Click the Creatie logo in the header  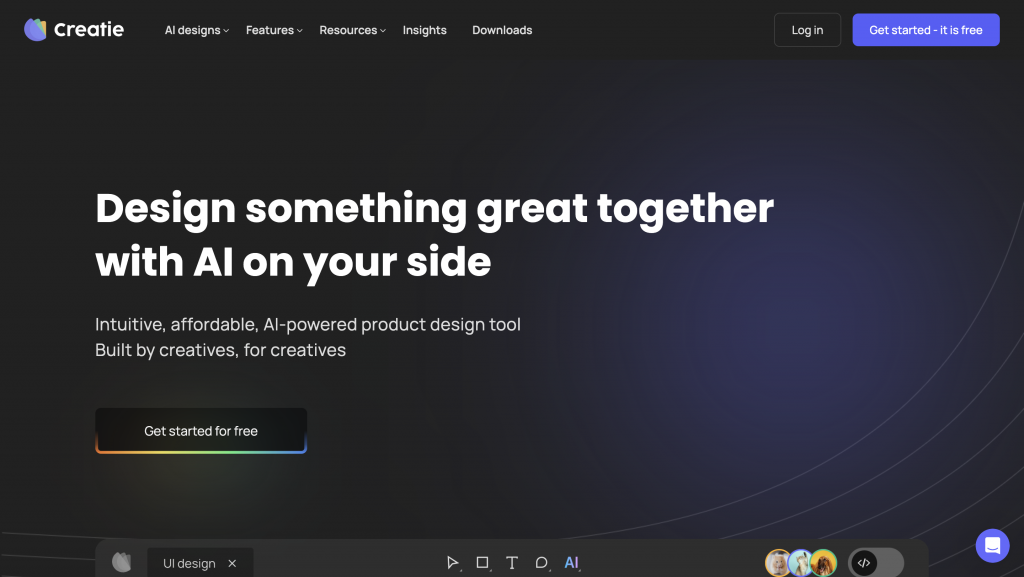(74, 29)
